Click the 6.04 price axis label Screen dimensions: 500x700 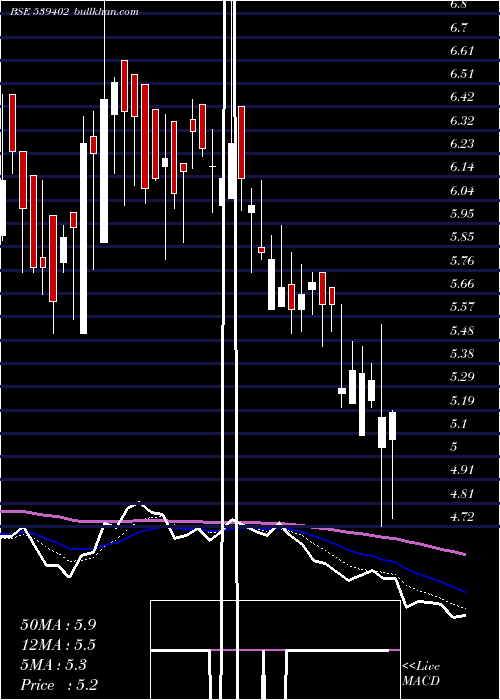tap(462, 191)
